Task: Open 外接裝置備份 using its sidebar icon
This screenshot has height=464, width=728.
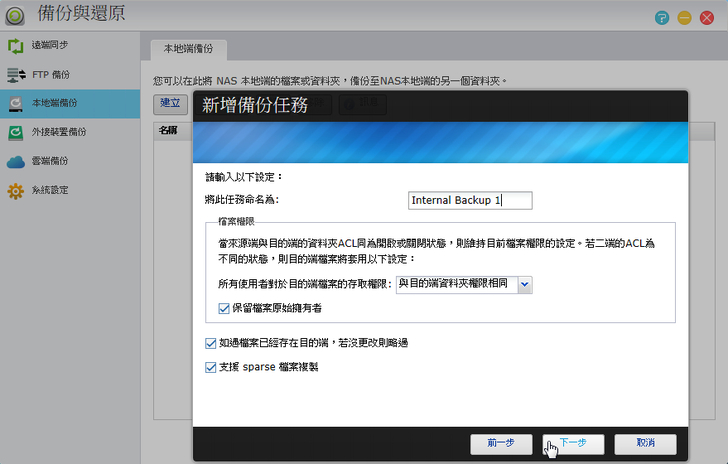Action: click(x=15, y=132)
